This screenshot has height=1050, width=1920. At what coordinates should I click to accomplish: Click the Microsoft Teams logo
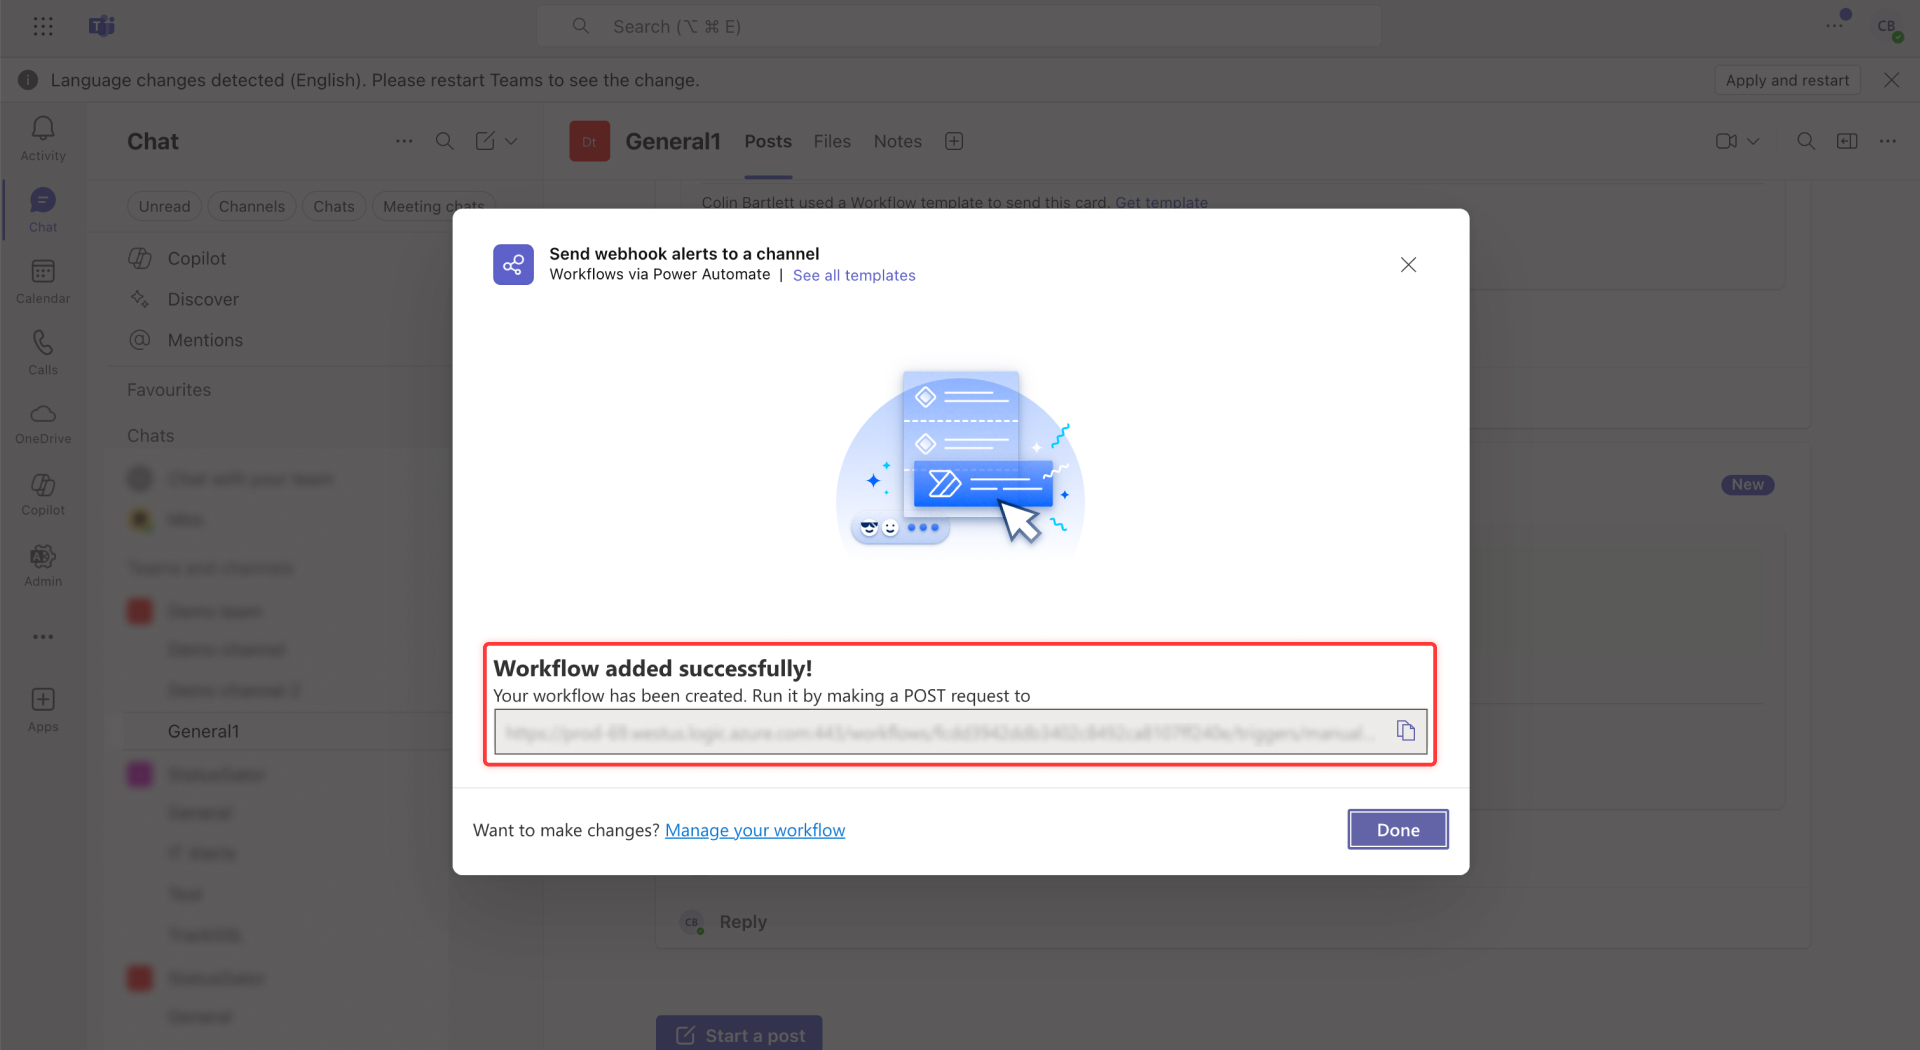coord(102,27)
